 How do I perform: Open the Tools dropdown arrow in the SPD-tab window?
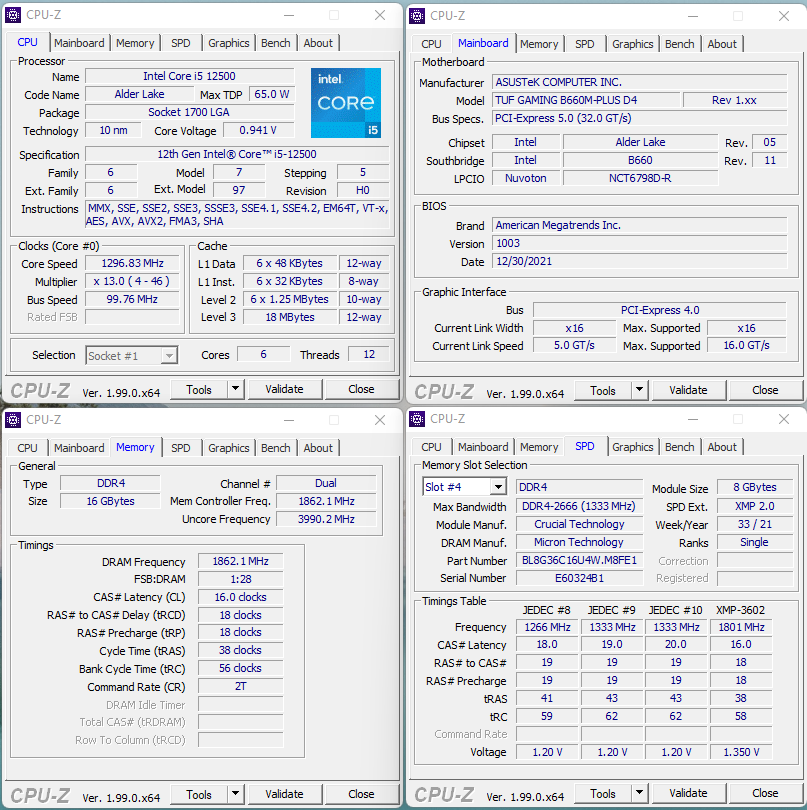pos(639,793)
